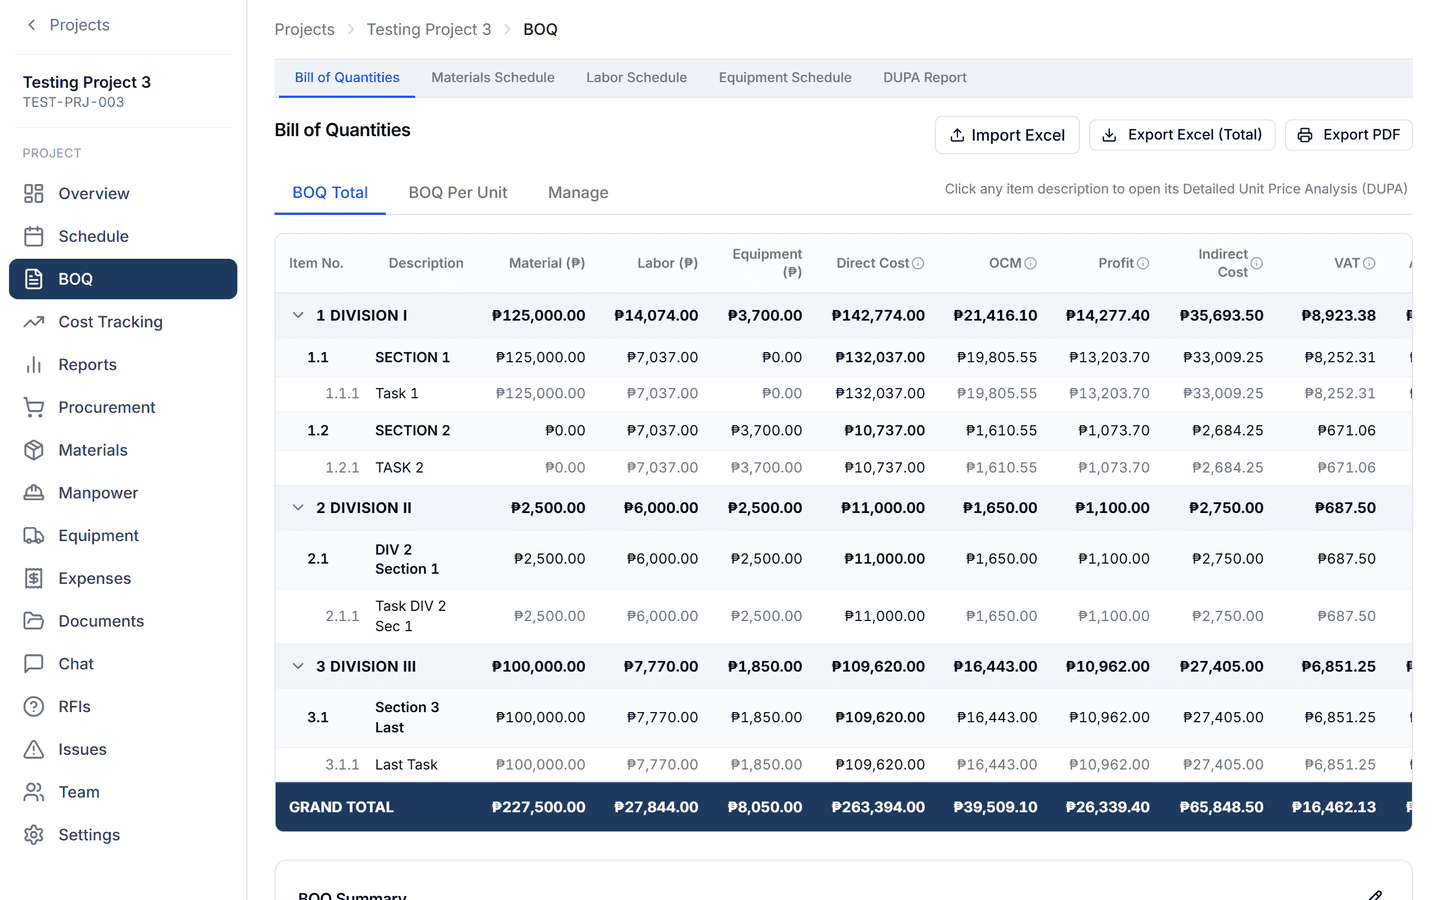1440x900 pixels.
Task: Open the Testing Project 3 breadcrumb link
Action: (x=429, y=30)
